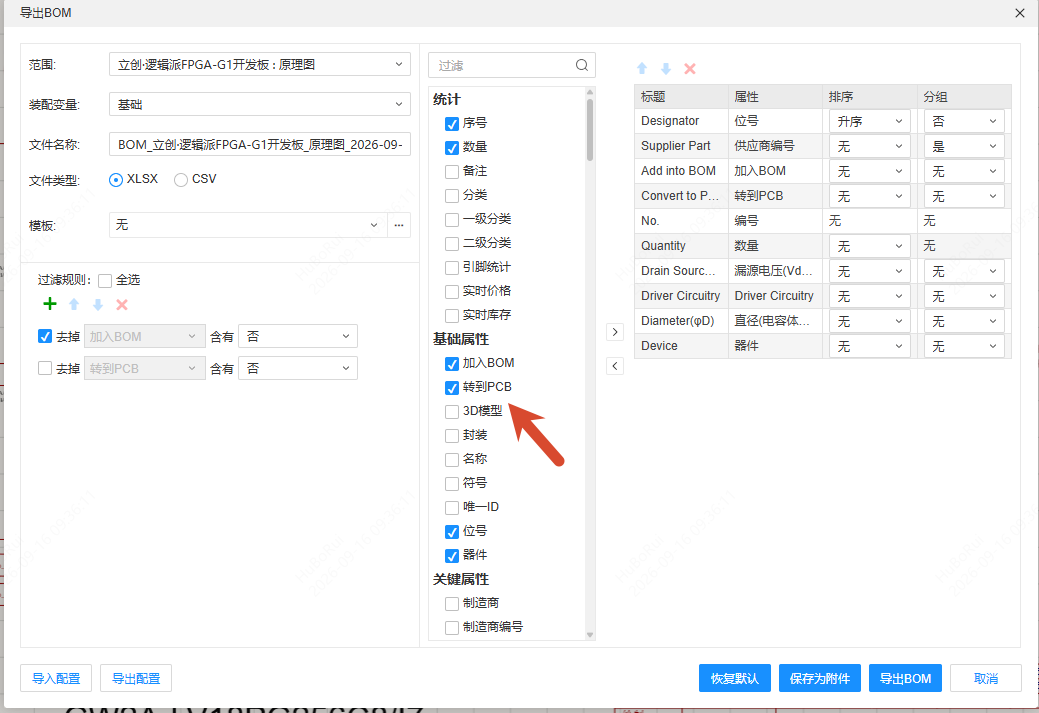The width and height of the screenshot is (1039, 713).
Task: Enable second 去掉 转到PCB rule checkbox
Action: coord(45,368)
